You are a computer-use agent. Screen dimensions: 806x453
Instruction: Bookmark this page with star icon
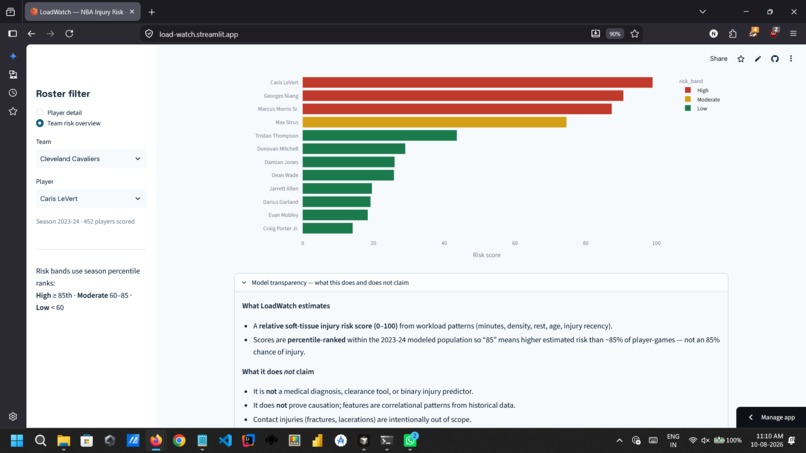coord(635,34)
